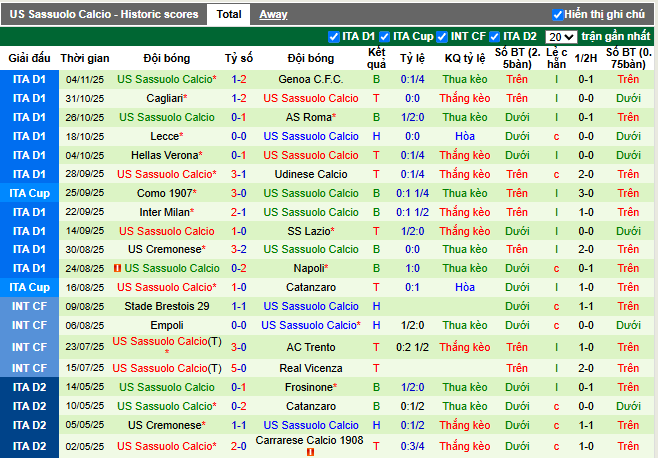Click the 1-2 score of Sassuolo vs Genoa
Screen dimensions: 658x458
(x=239, y=79)
